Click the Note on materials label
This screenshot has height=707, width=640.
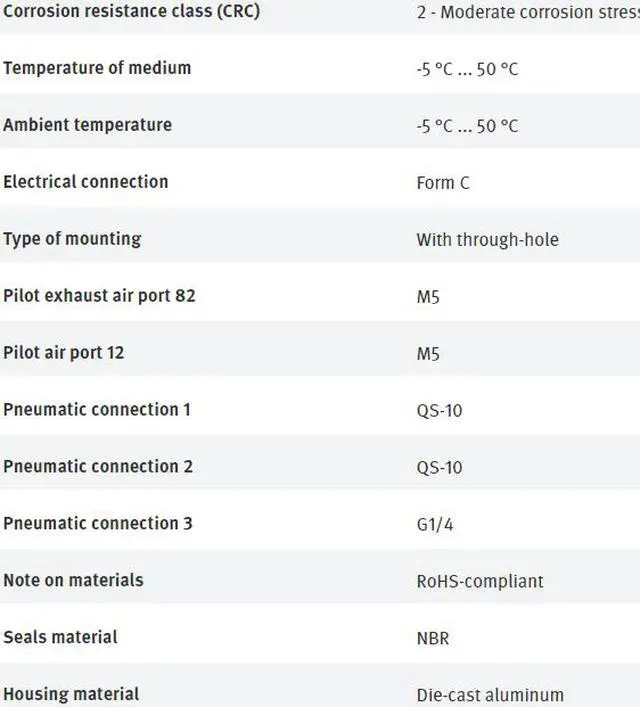pyautogui.click(x=73, y=580)
